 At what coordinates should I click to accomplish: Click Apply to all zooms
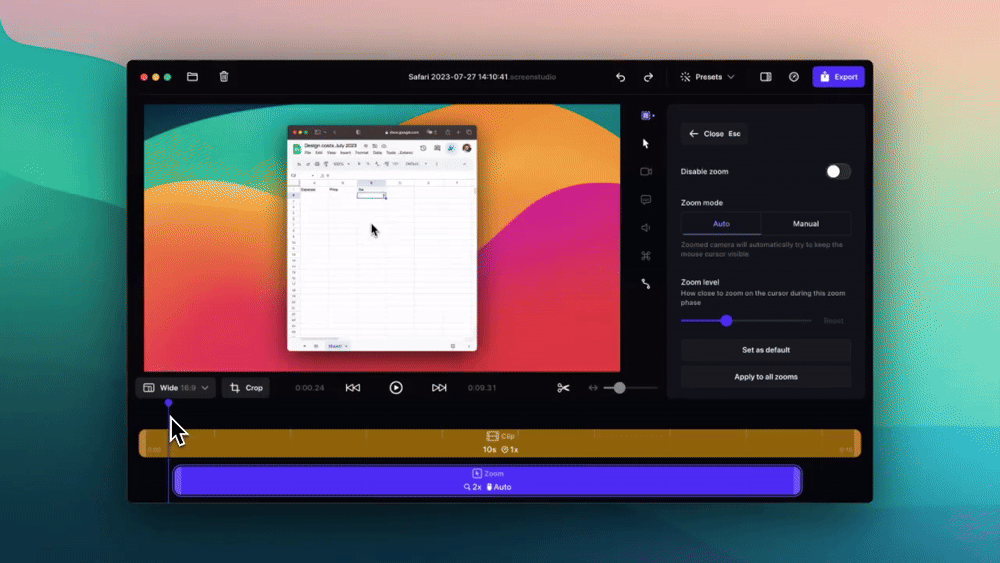[x=765, y=377]
